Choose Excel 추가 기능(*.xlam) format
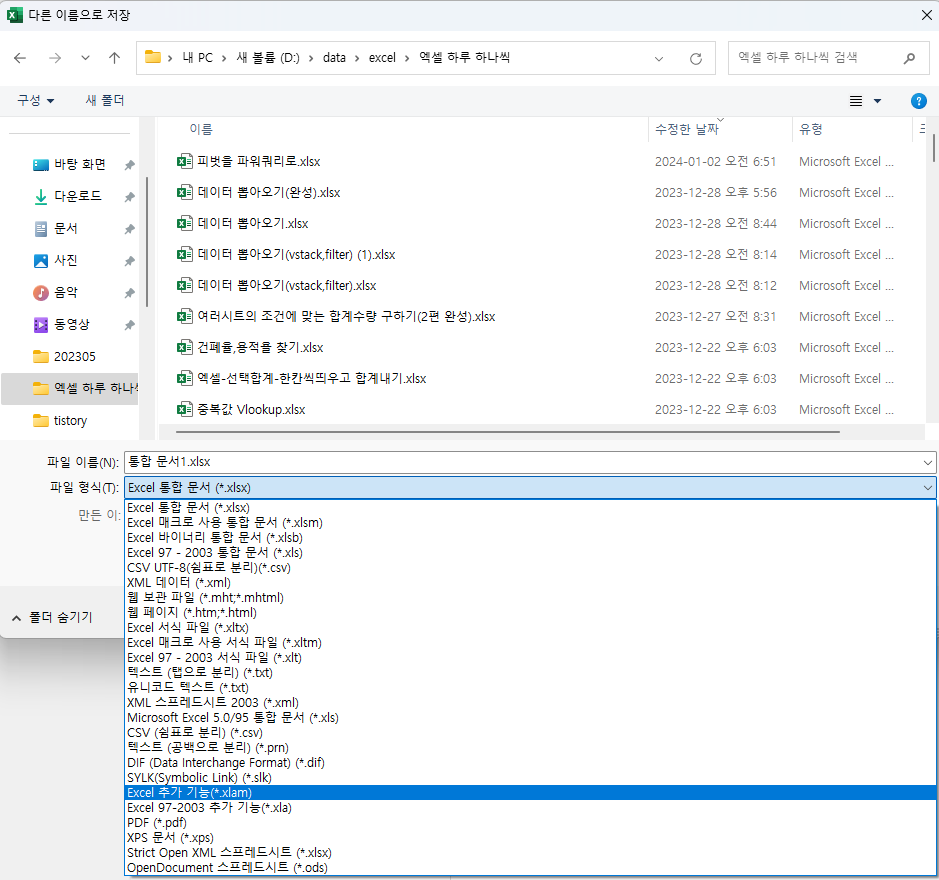The width and height of the screenshot is (939, 880). (530, 793)
